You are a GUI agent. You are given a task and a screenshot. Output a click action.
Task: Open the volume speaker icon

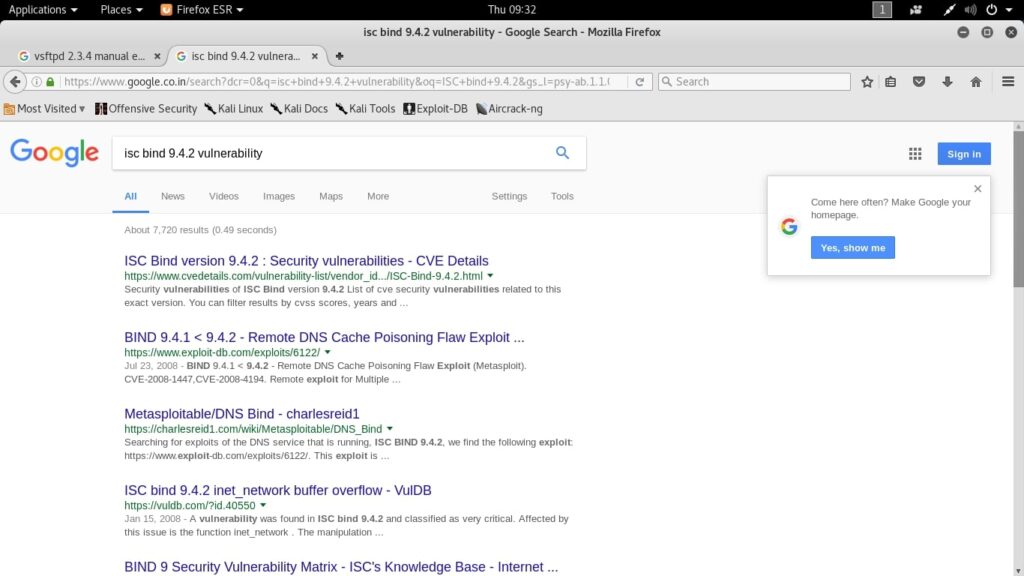coord(970,10)
